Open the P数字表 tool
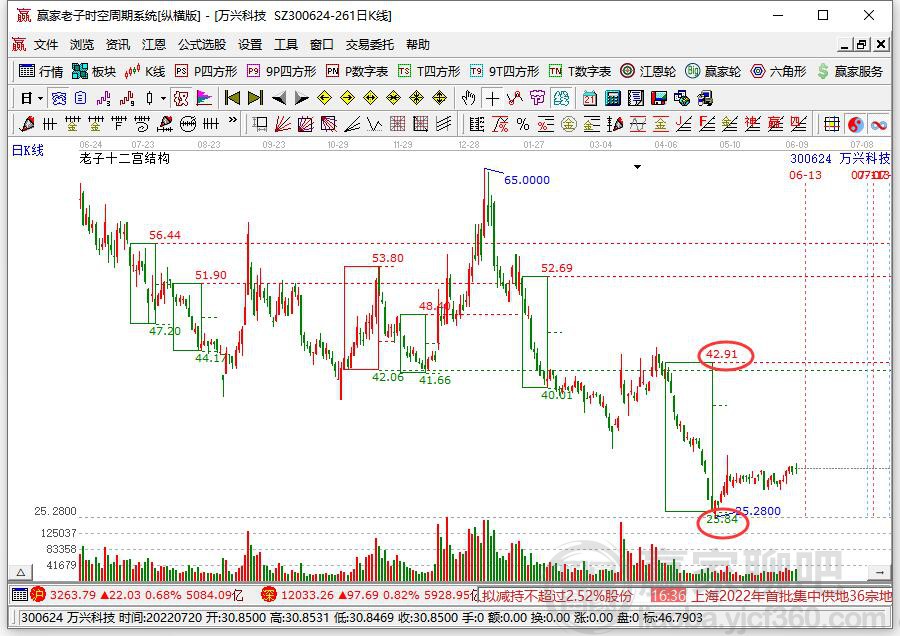 [x=356, y=71]
